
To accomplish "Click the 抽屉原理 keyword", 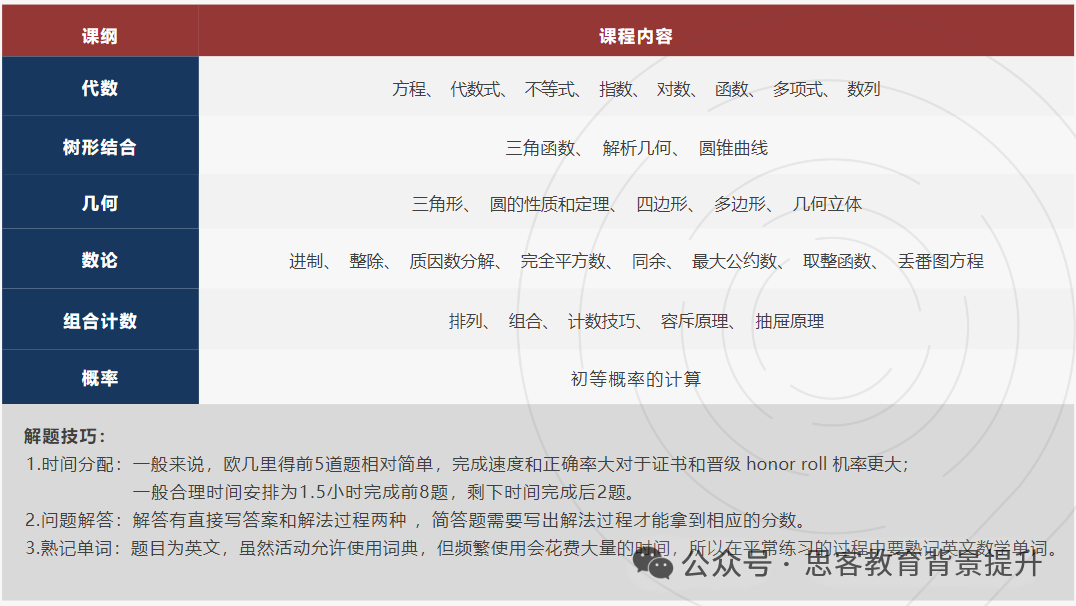I will tap(791, 320).
